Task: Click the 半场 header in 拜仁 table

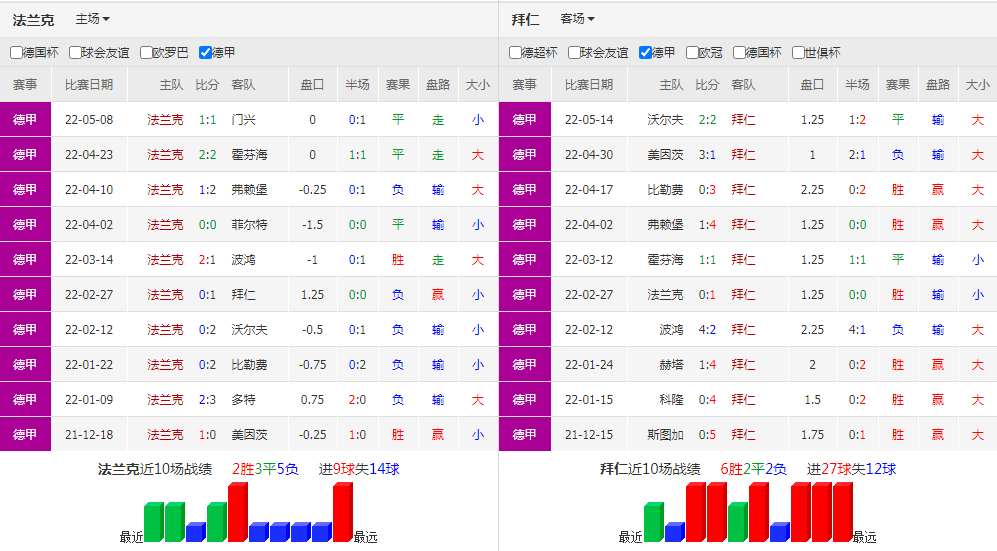Action: point(857,85)
